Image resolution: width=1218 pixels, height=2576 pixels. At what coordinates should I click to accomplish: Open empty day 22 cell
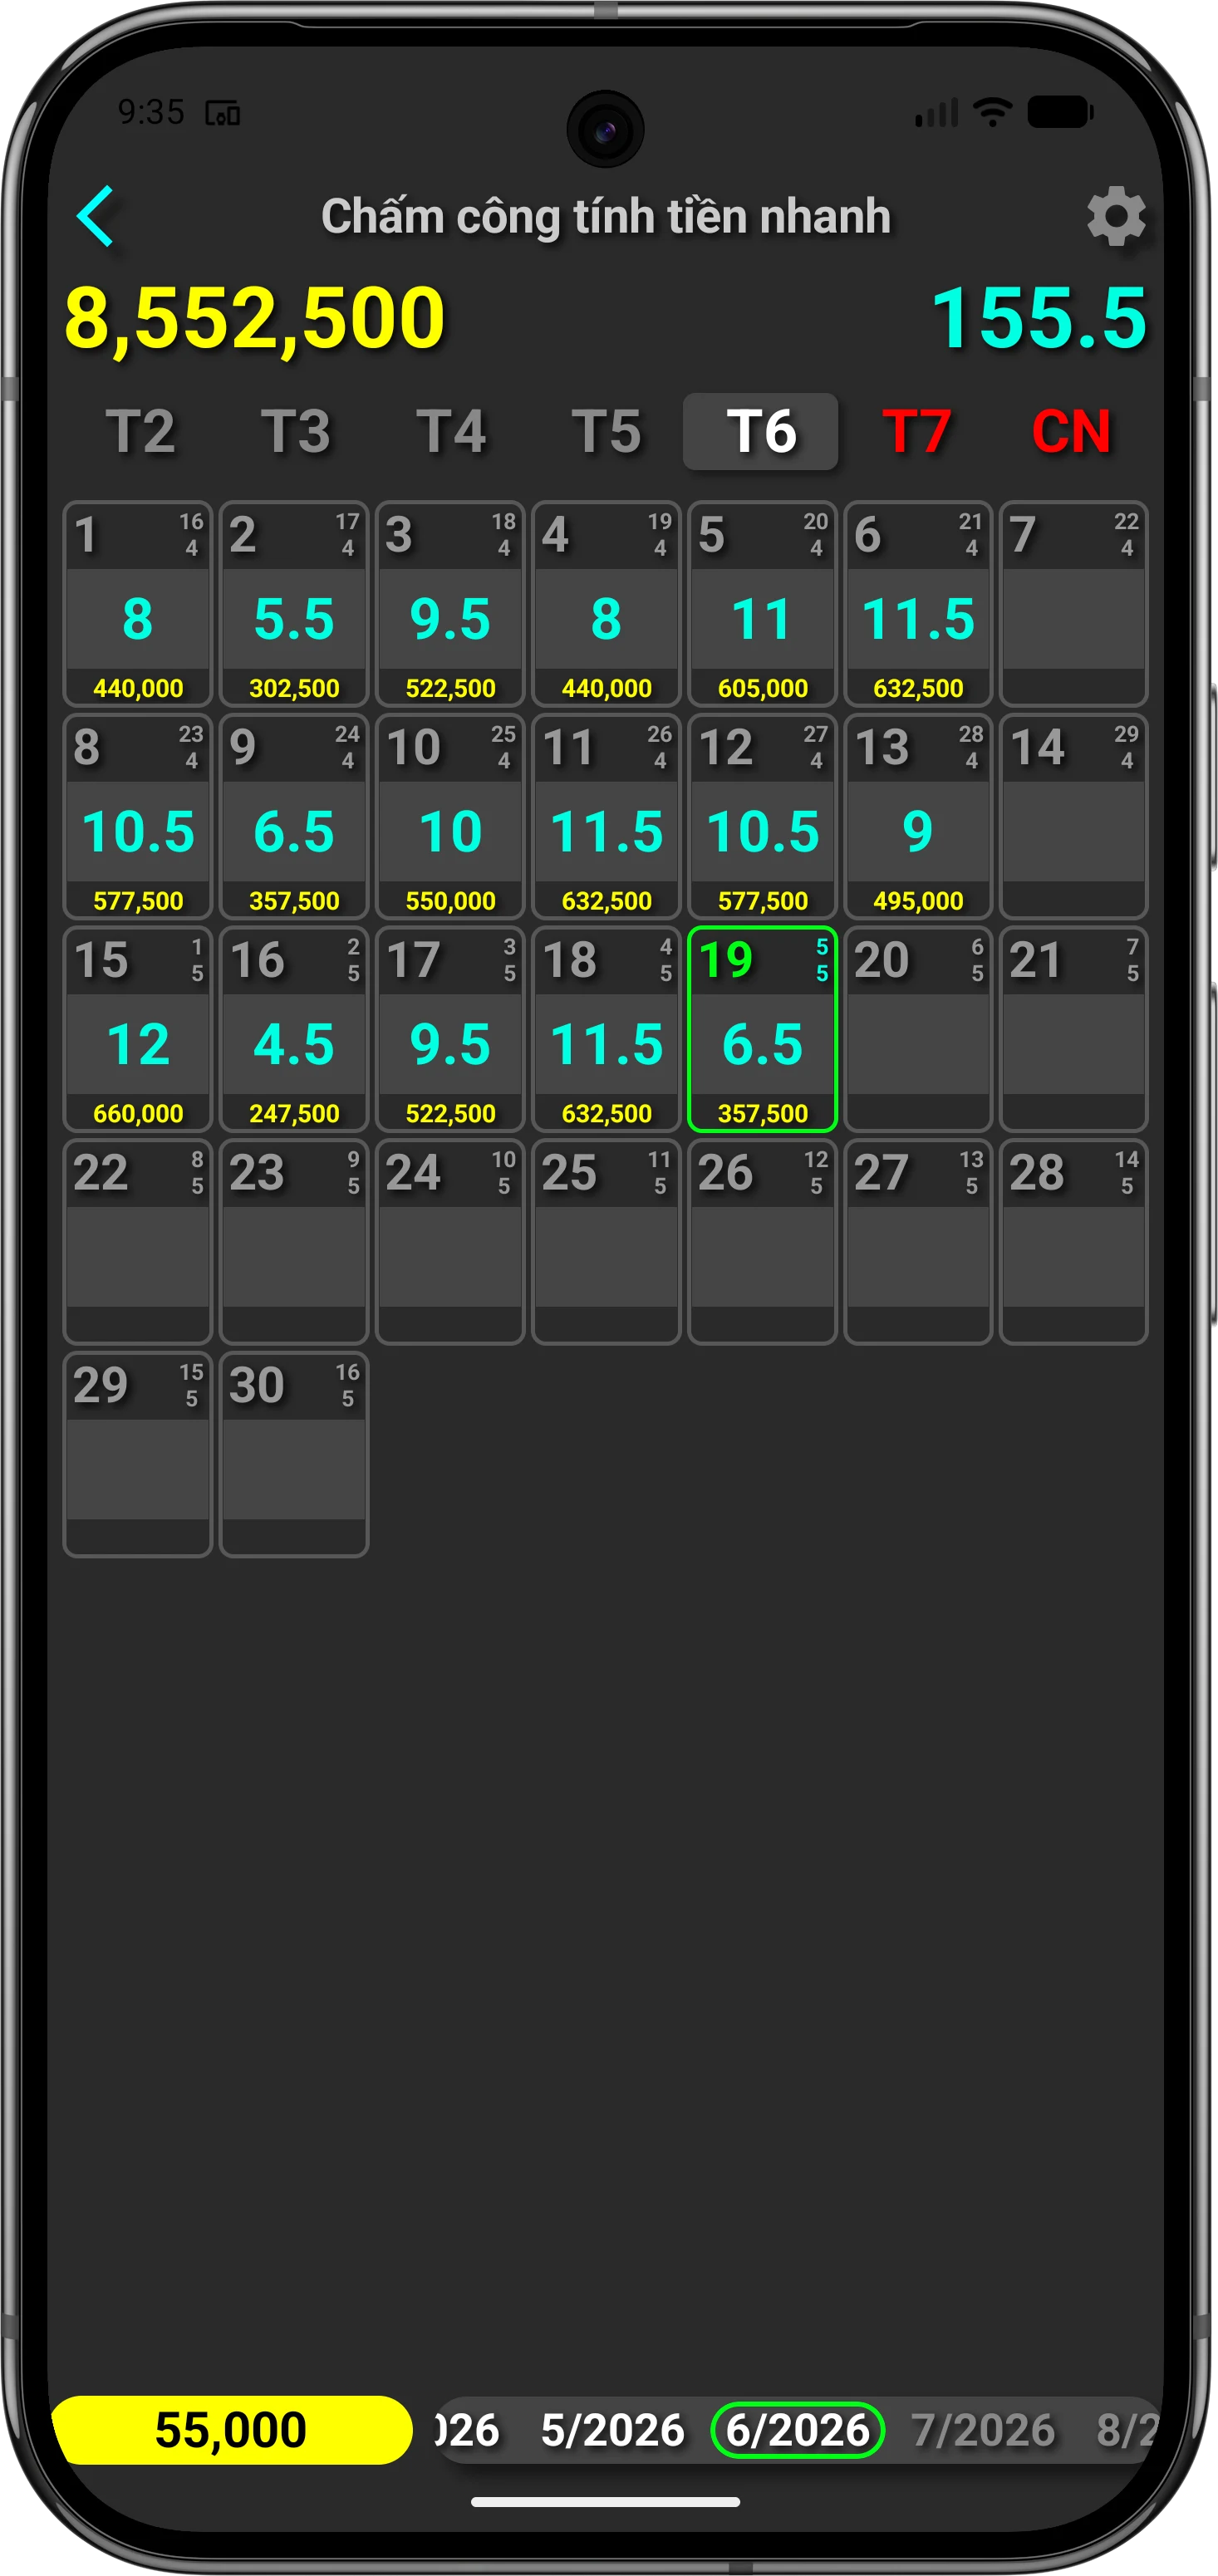click(x=138, y=1242)
